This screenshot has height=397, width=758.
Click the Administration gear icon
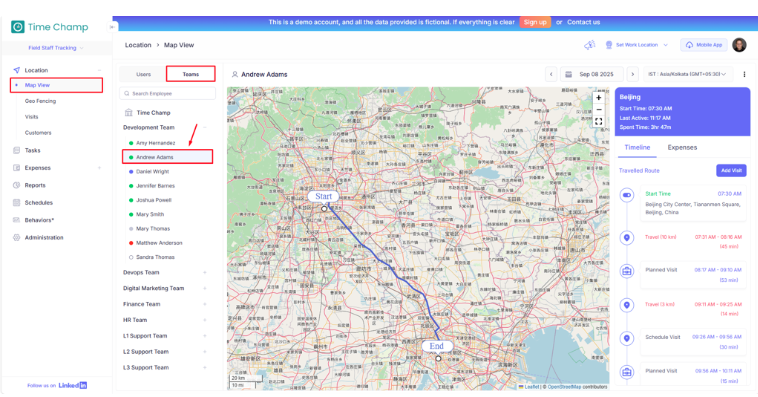(x=16, y=237)
